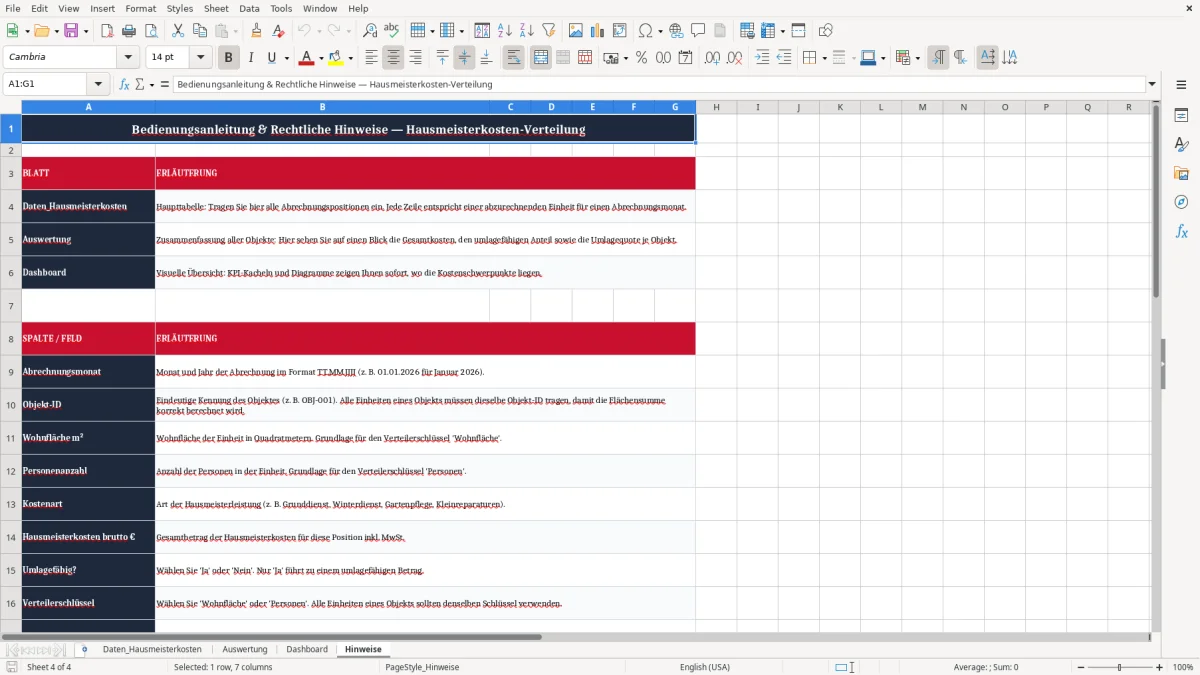Export directly as PDF
The height and width of the screenshot is (675, 1200).
pyautogui.click(x=107, y=31)
